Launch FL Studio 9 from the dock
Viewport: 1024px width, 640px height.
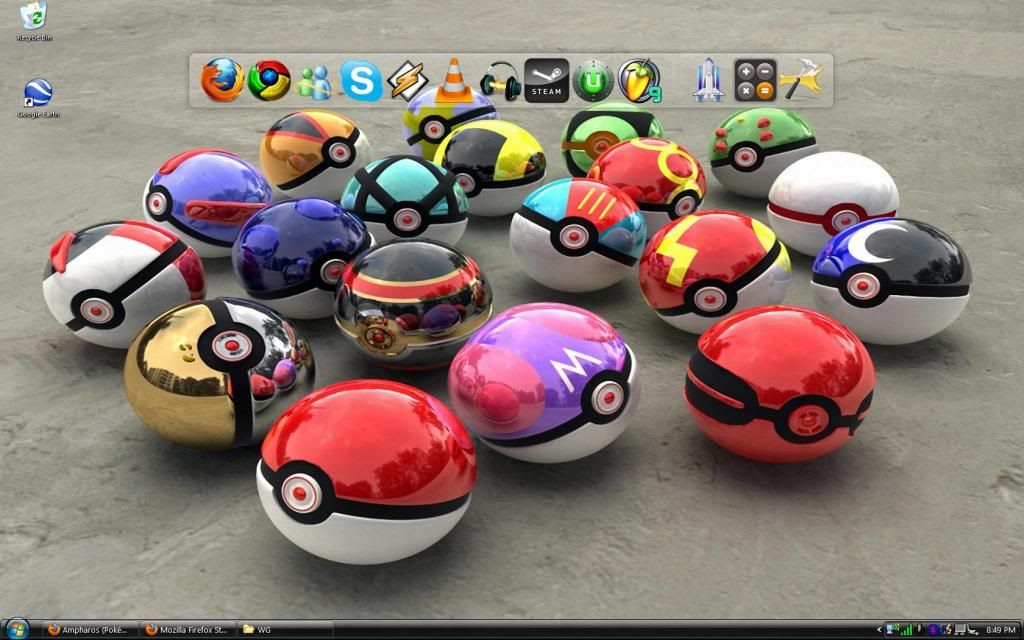coord(639,81)
